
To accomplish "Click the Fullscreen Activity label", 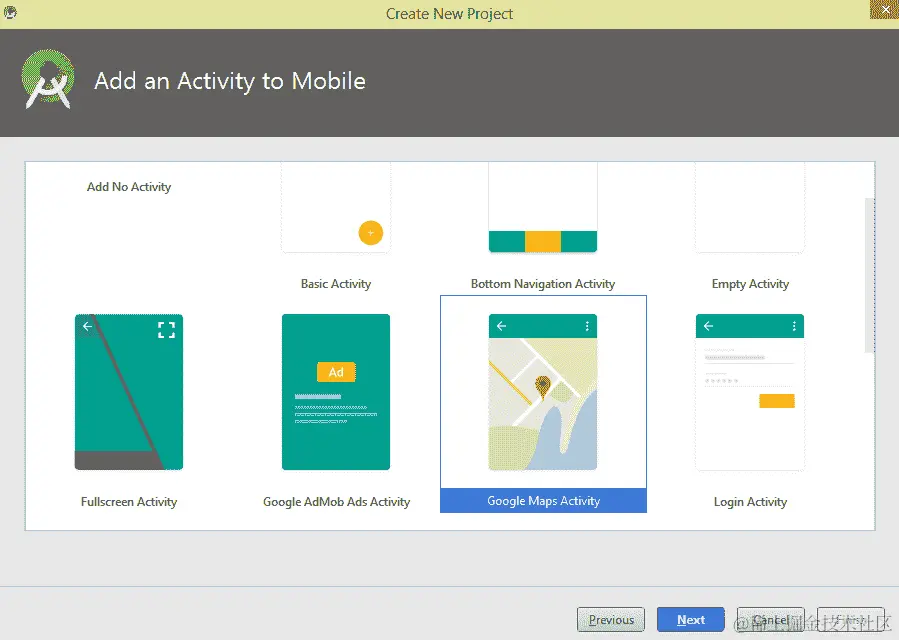I will [x=129, y=502].
